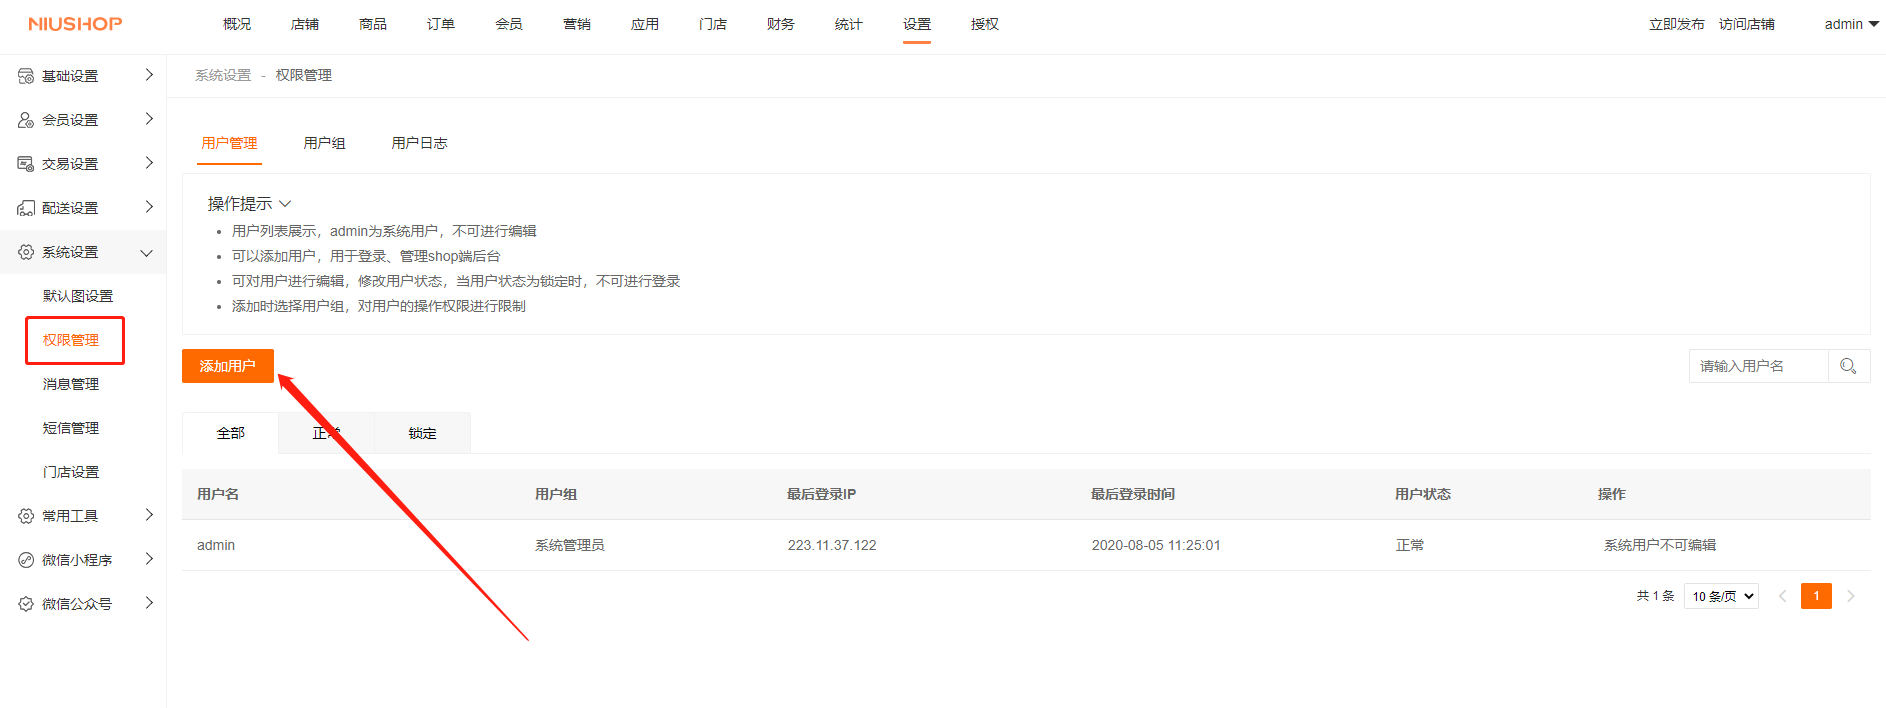Click the 最后登录时间 column header
The width and height of the screenshot is (1886, 708).
[x=1133, y=494]
